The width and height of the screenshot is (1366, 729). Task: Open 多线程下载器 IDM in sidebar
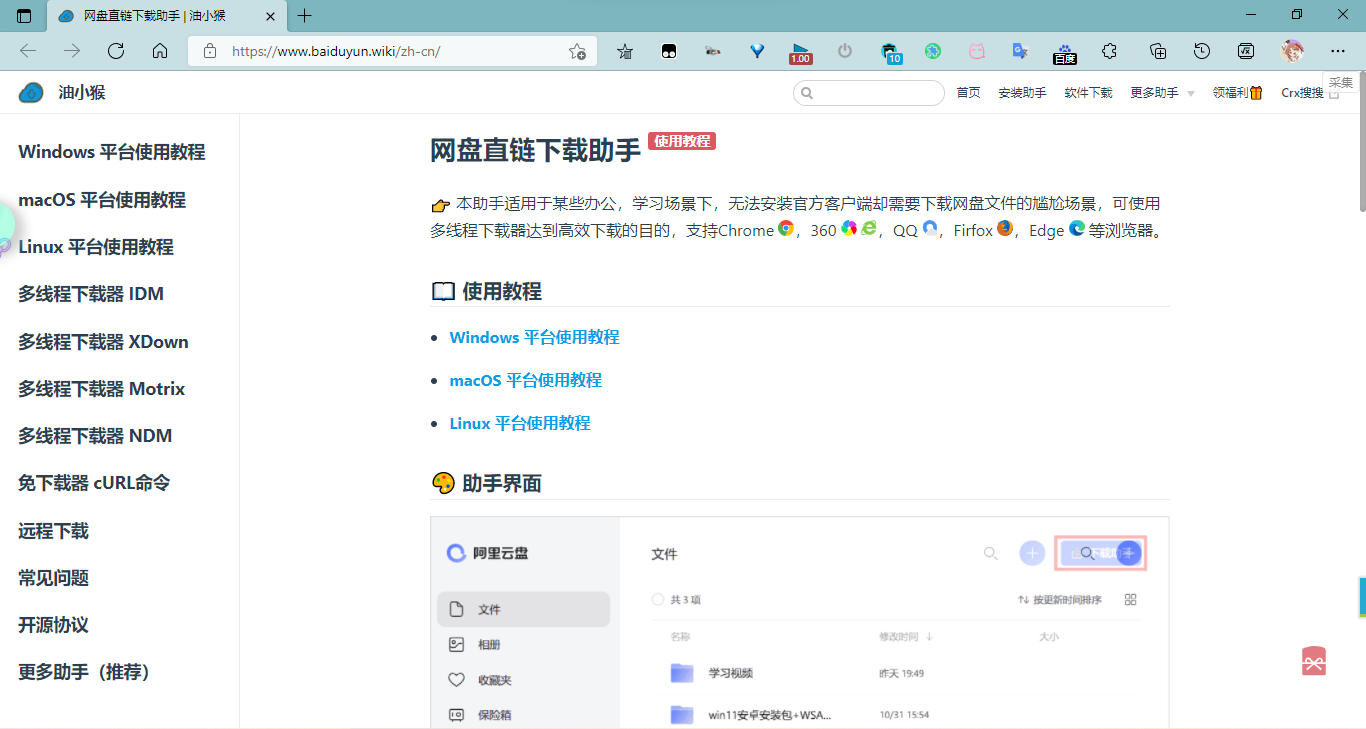tap(91, 294)
